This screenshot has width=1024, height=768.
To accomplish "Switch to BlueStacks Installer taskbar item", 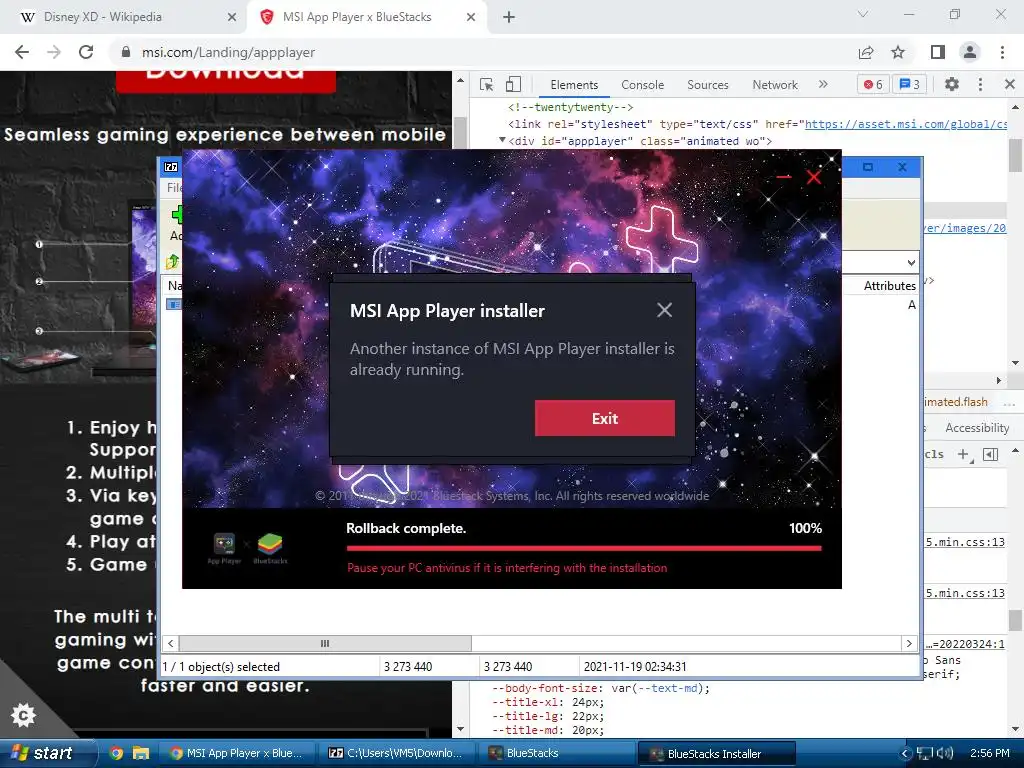I will [x=716, y=753].
